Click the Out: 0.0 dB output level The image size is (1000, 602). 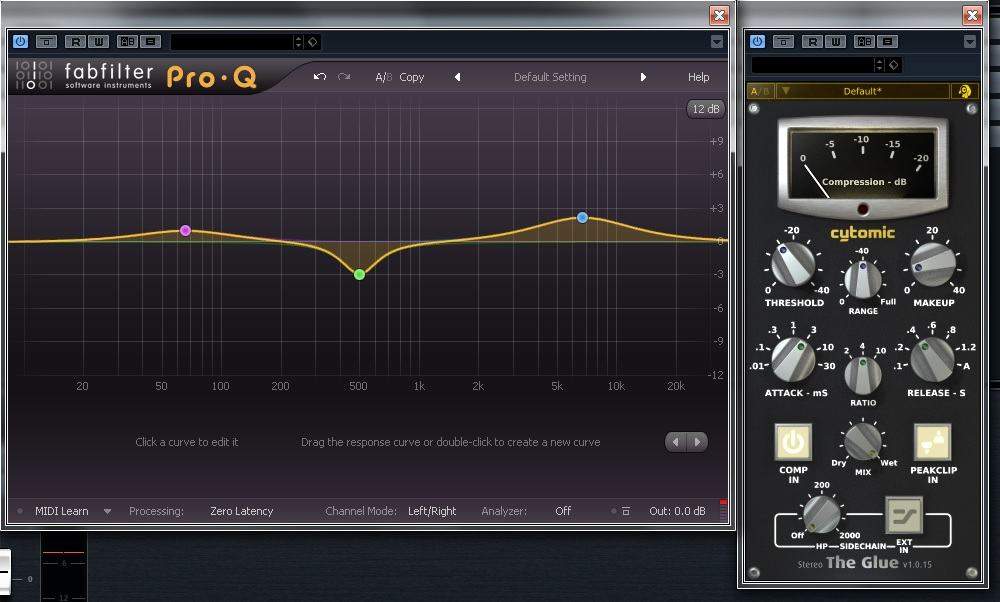click(677, 511)
